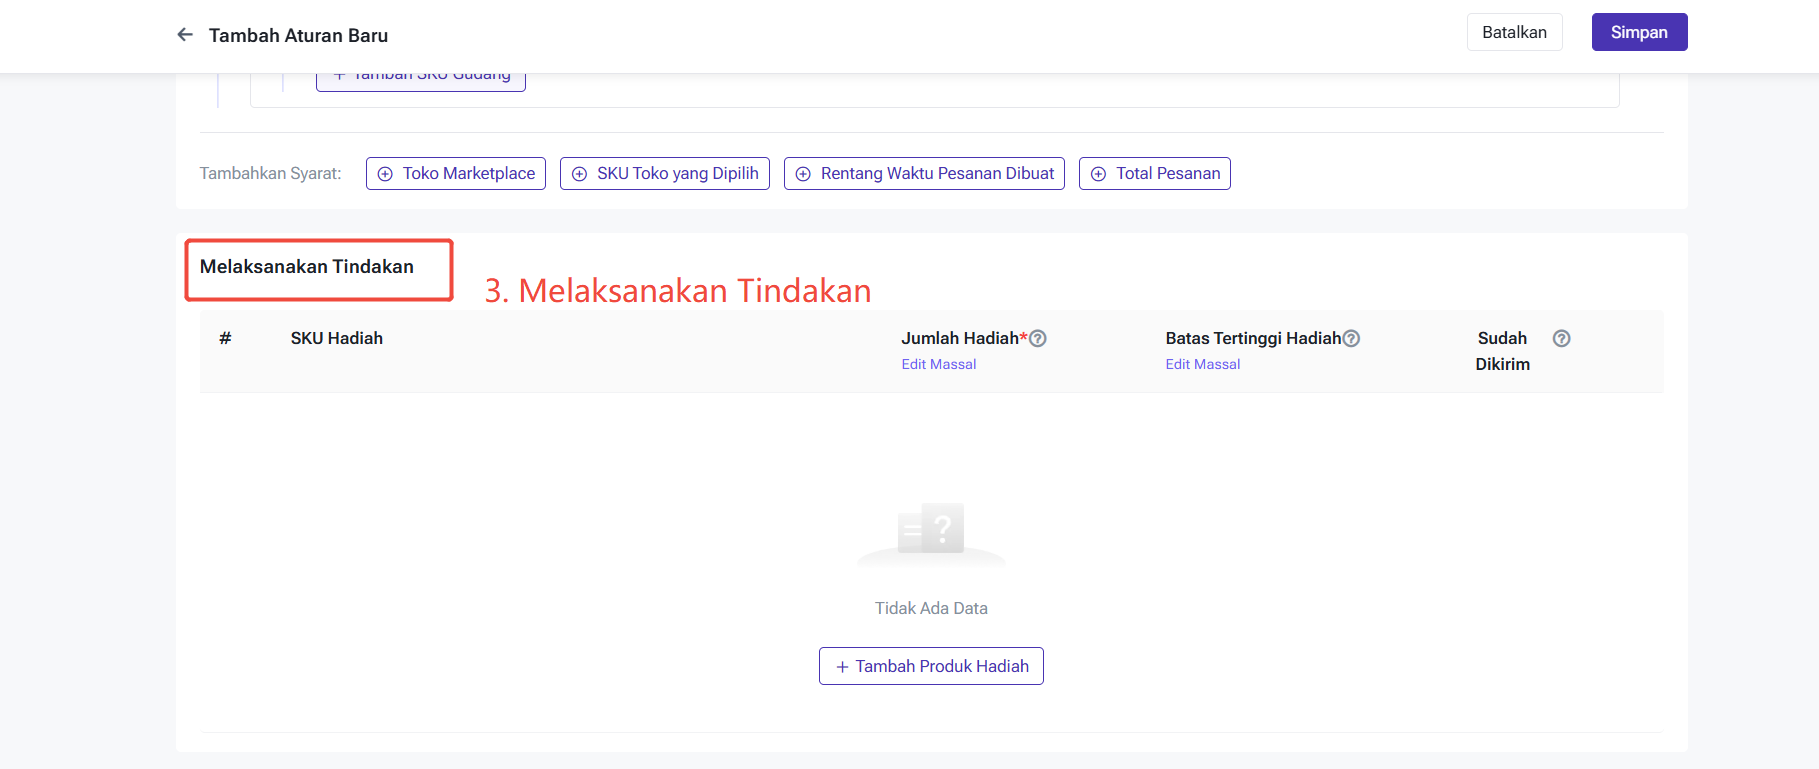Open Edit Massal under Batas Tertinggi Hadiah
This screenshot has height=769, width=1819.
tap(1202, 365)
